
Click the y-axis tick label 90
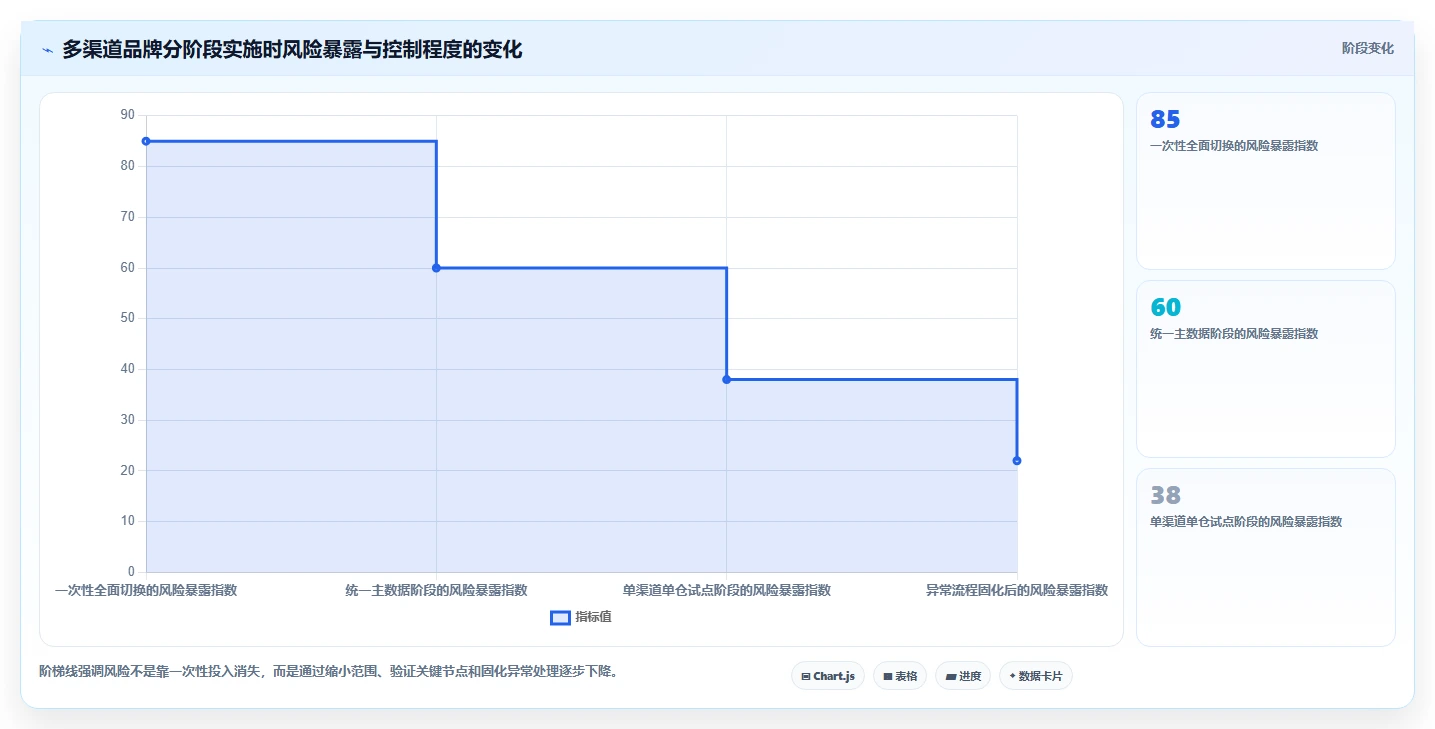pyautogui.click(x=127, y=115)
